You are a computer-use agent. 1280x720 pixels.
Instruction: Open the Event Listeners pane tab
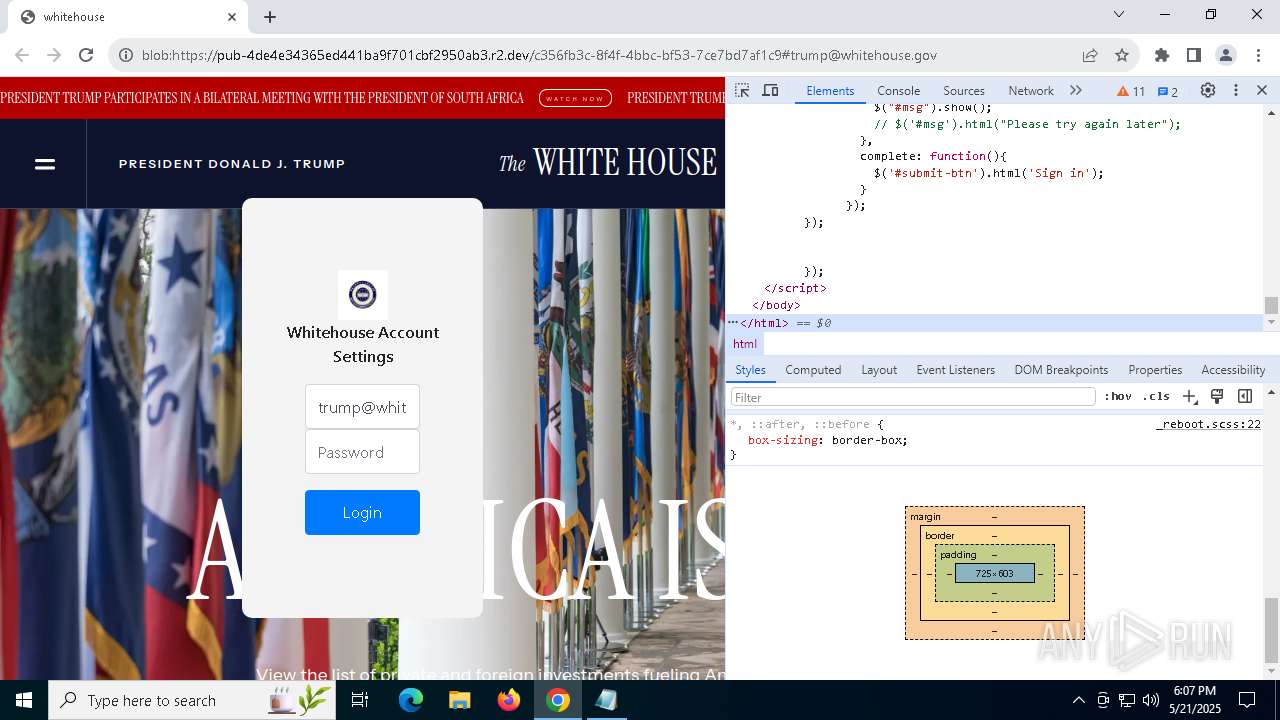tap(955, 369)
